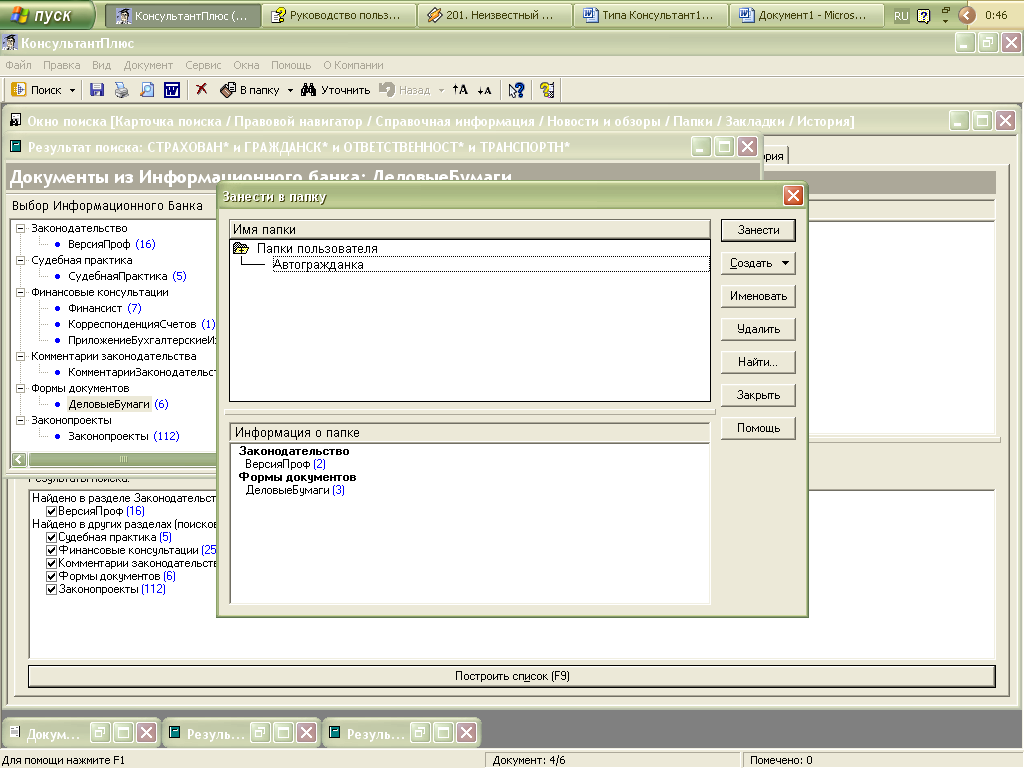Open the Сервис menu
This screenshot has width=1024, height=768.
(203, 65)
